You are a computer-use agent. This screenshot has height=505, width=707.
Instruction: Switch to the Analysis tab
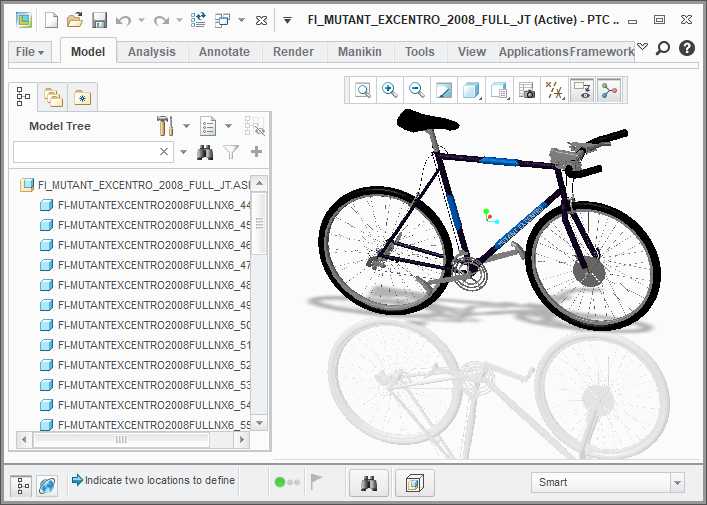point(152,52)
